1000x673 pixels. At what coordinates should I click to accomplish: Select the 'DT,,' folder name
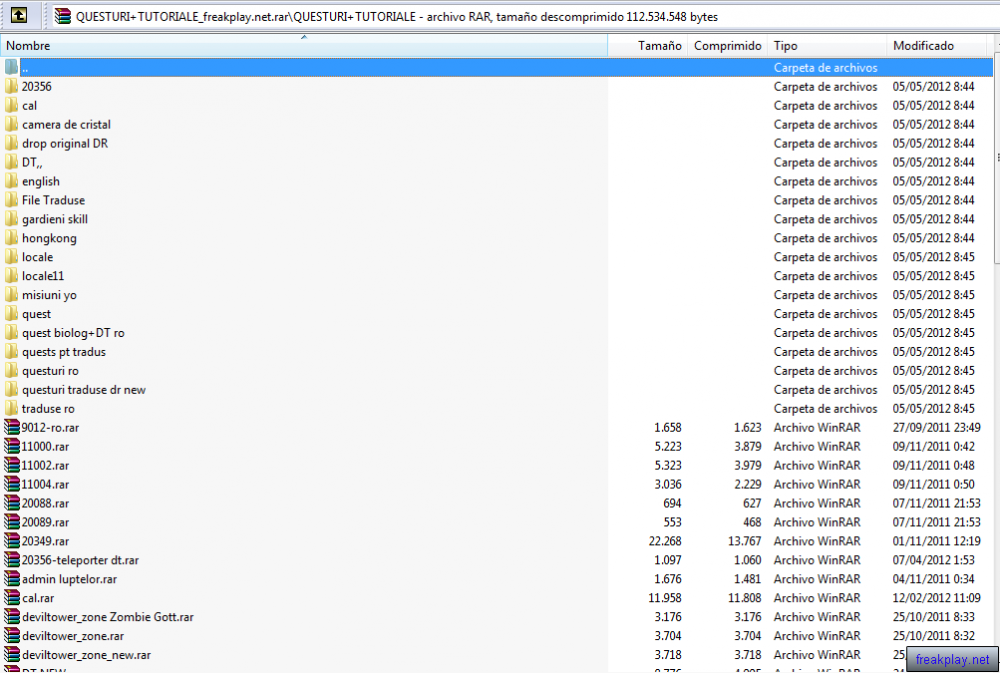point(32,163)
